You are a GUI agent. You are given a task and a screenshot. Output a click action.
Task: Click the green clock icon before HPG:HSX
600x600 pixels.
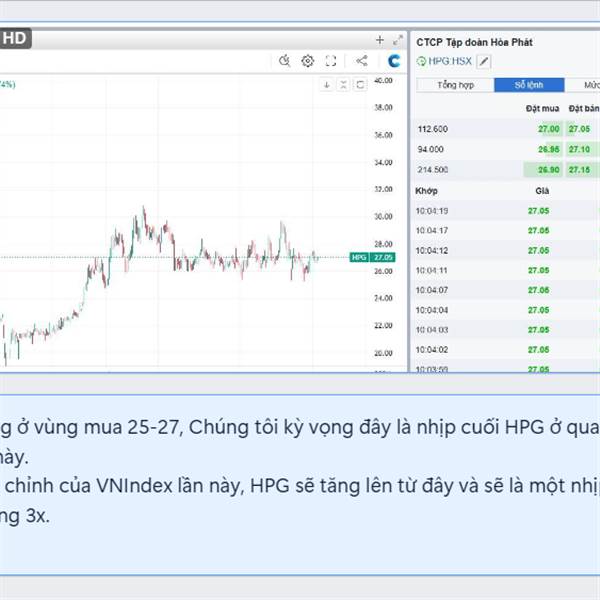421,61
